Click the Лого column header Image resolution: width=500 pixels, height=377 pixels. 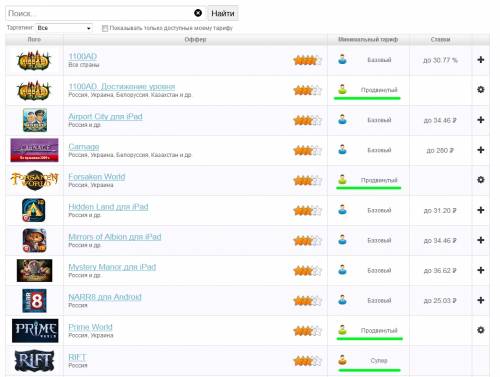(34, 39)
